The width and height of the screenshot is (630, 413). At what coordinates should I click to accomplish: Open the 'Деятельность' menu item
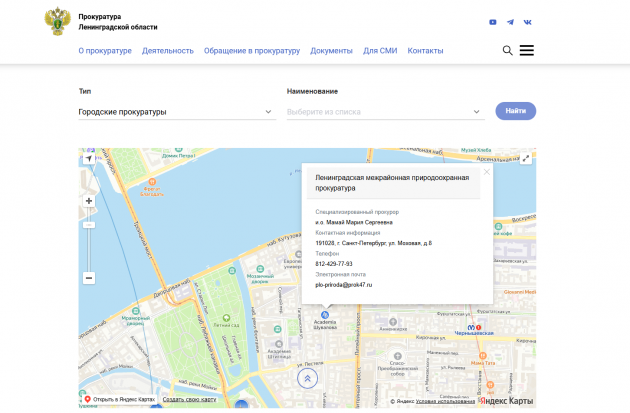pos(168,51)
